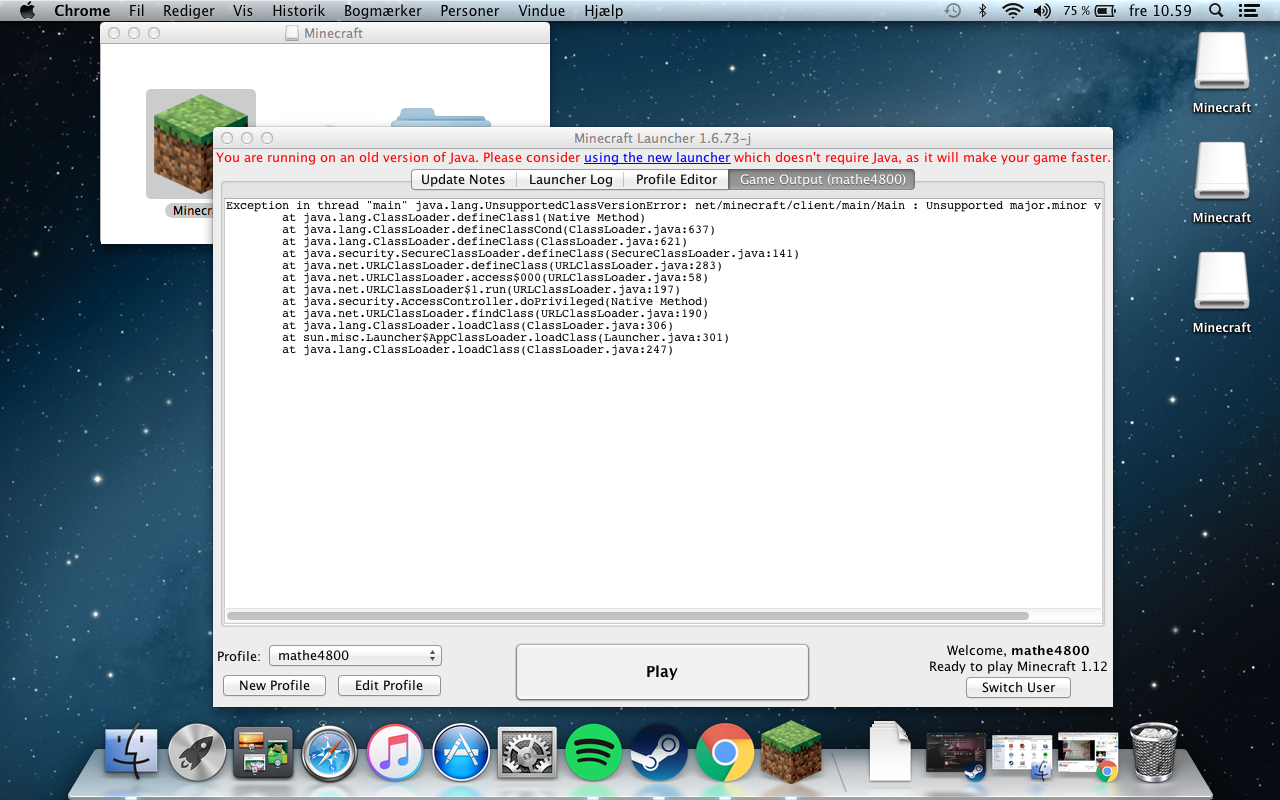Expand the Profile dropdown showing mathe4800

[355, 656]
